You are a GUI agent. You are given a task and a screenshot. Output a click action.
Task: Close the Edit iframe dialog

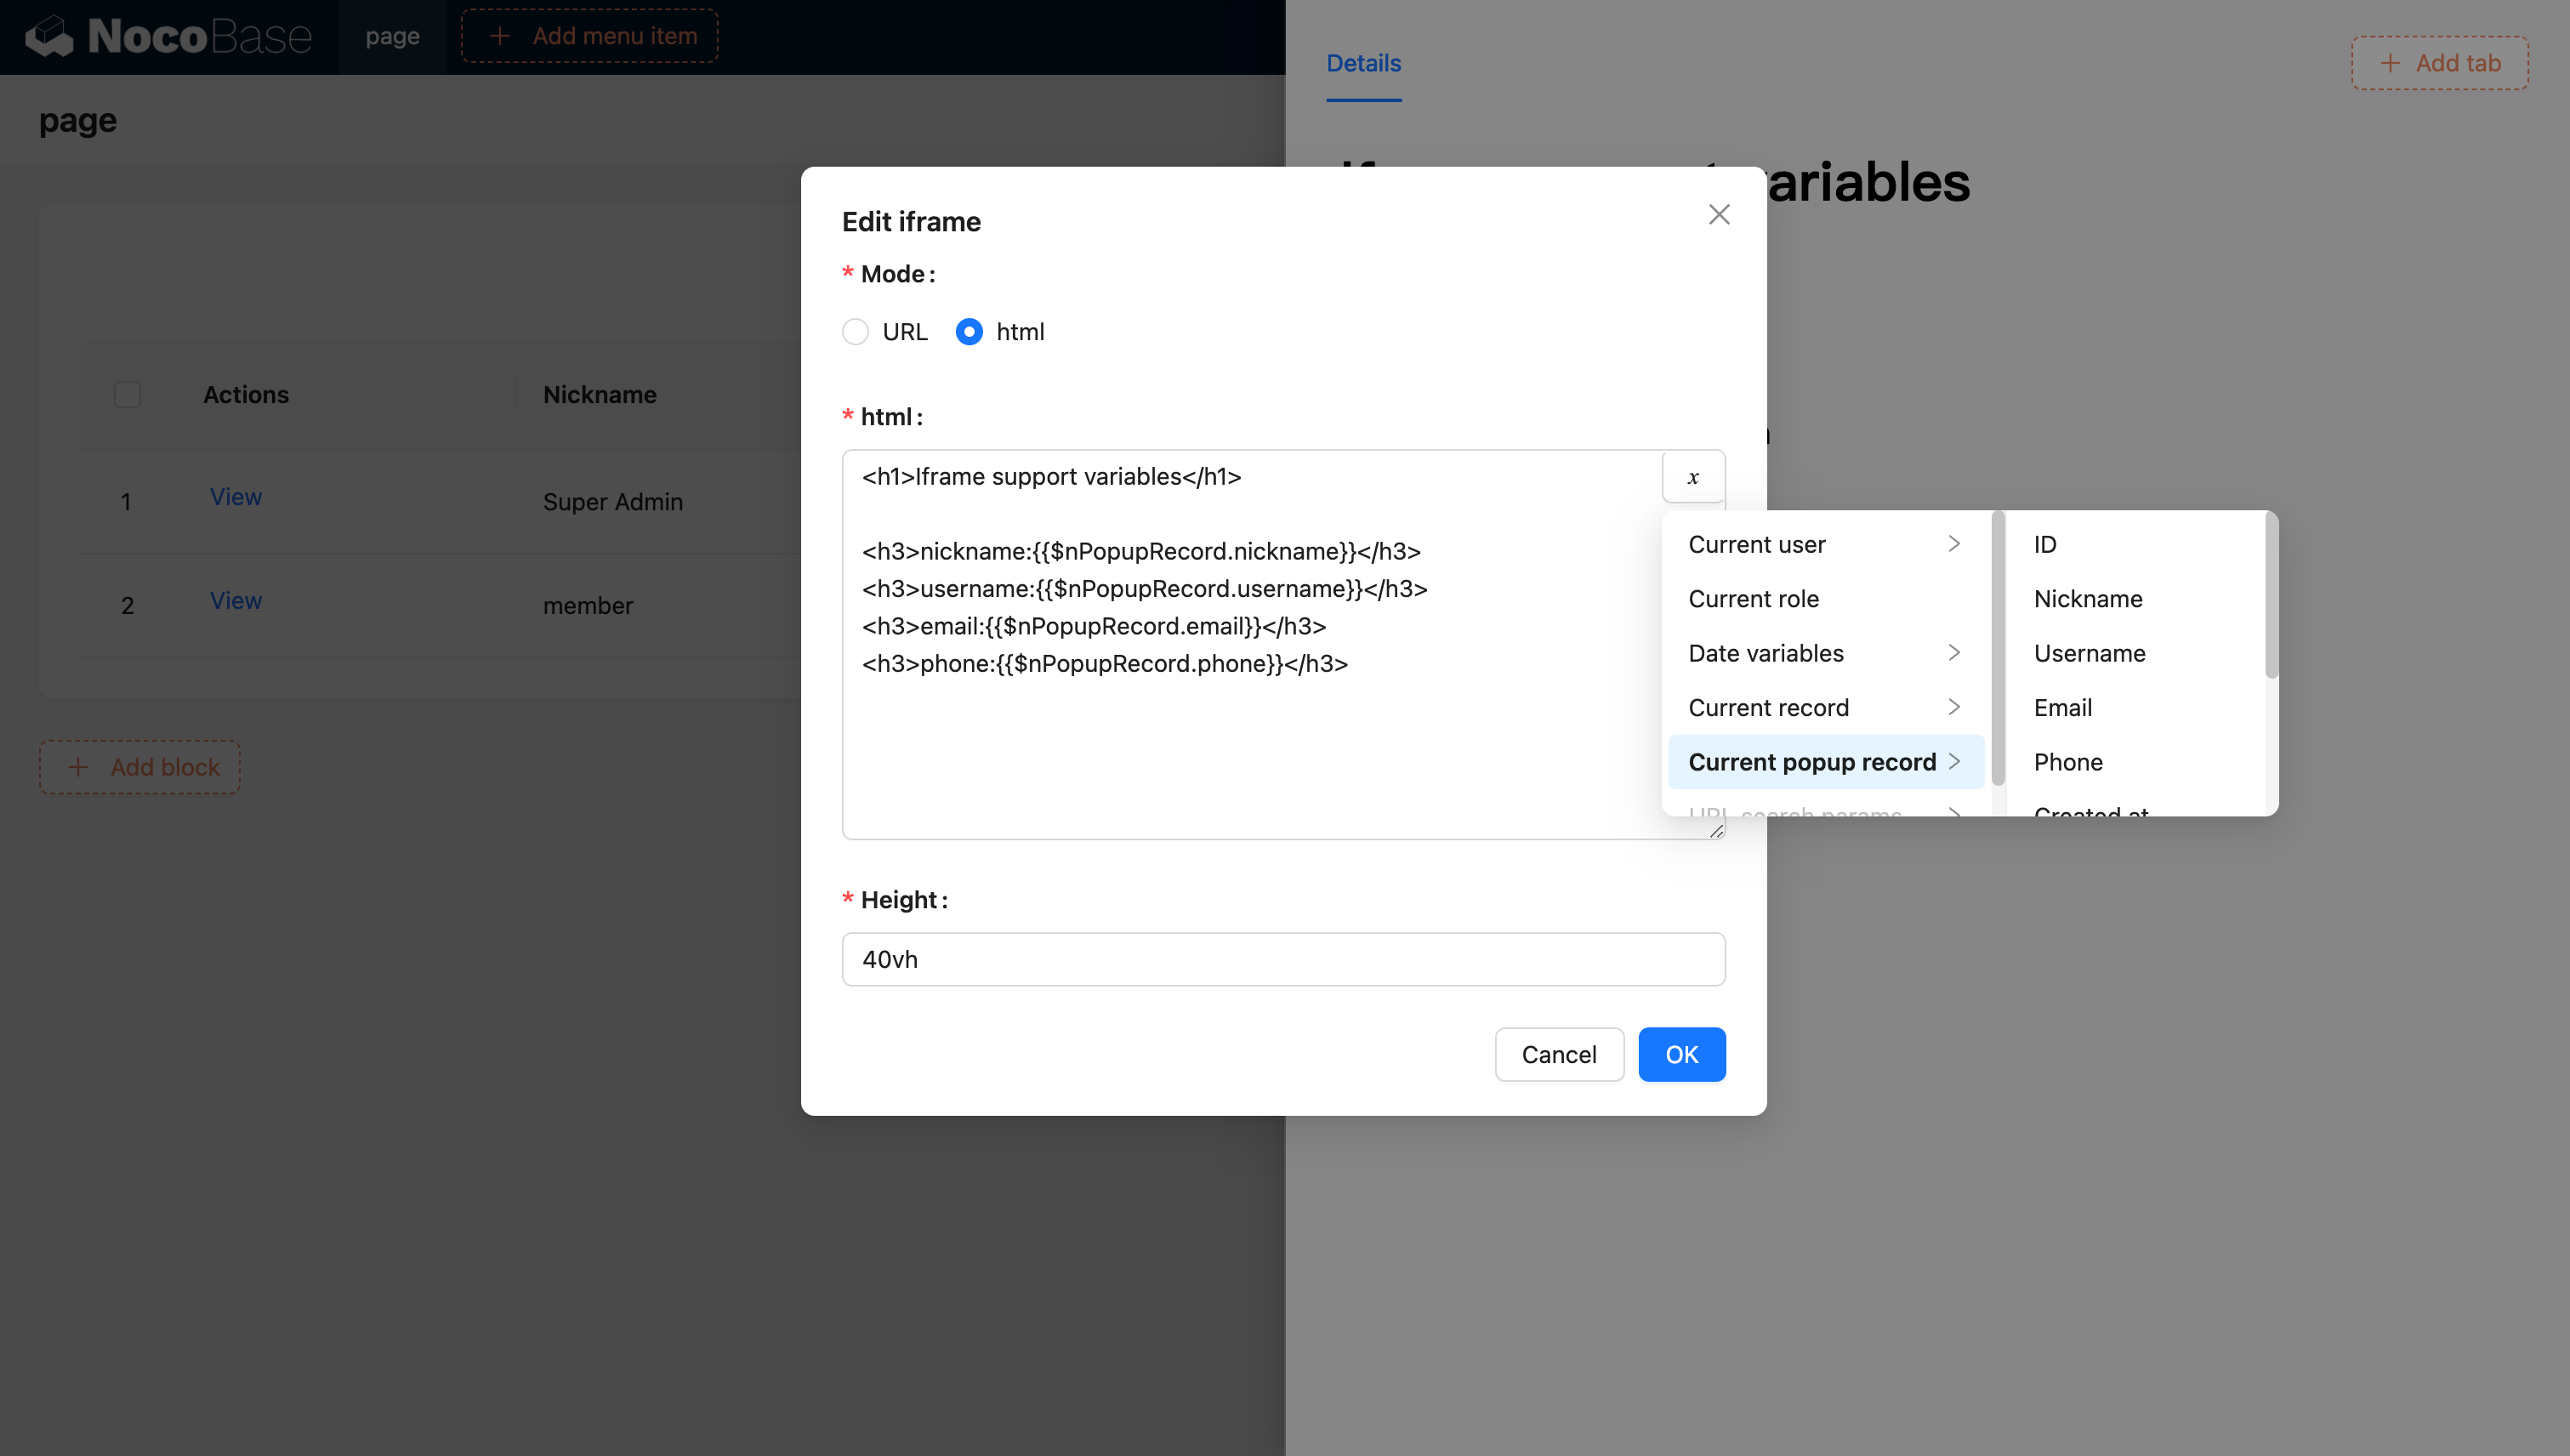(x=1719, y=214)
